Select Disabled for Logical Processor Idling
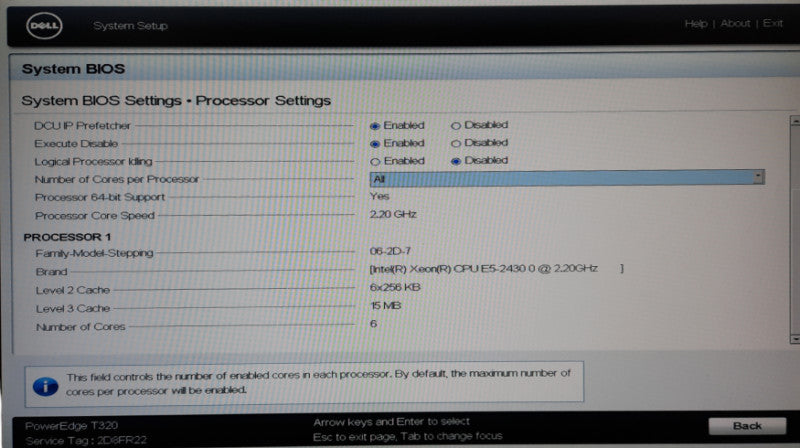 [456, 161]
